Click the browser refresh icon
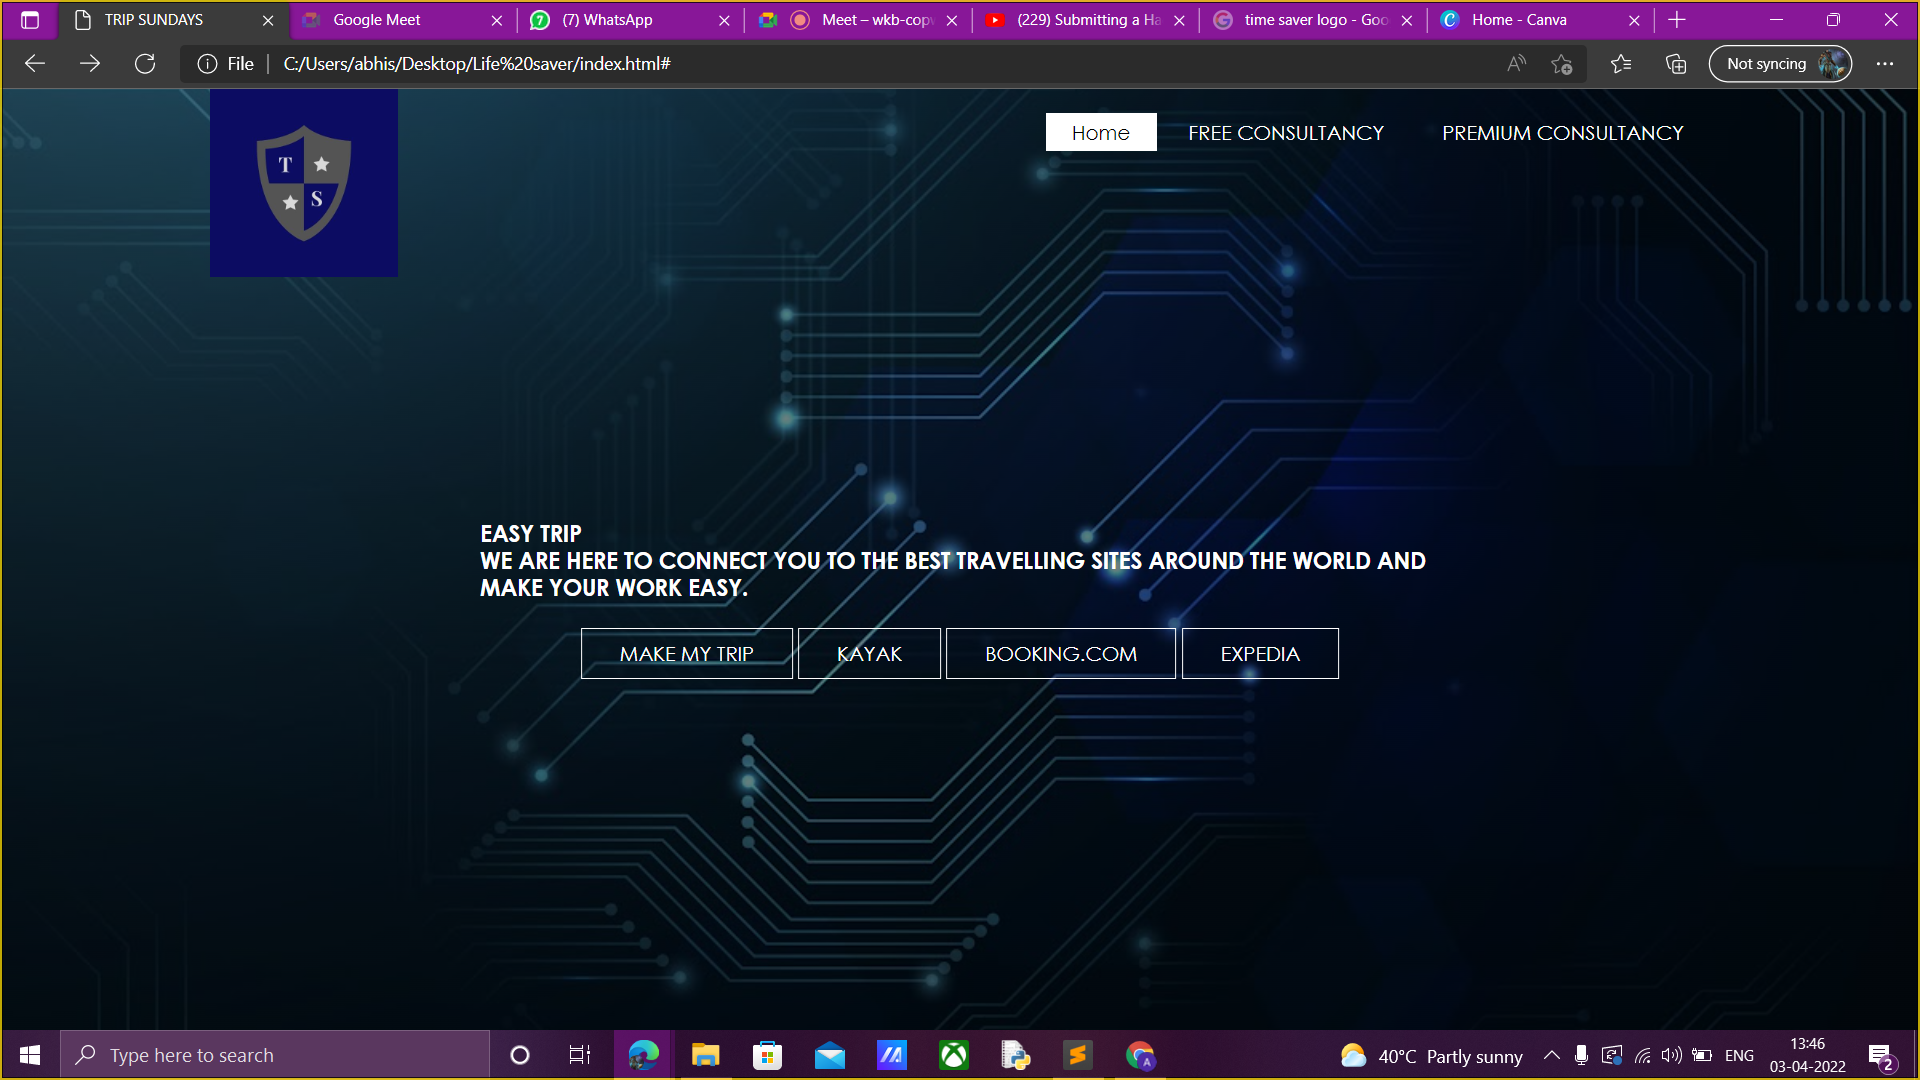1920x1080 pixels. point(145,64)
